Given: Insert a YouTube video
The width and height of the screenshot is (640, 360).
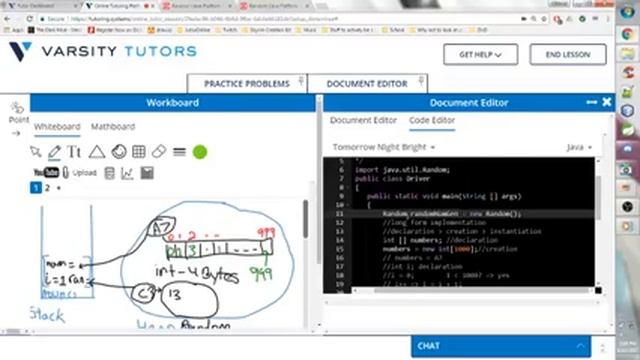Looking at the screenshot, I should pos(46,173).
